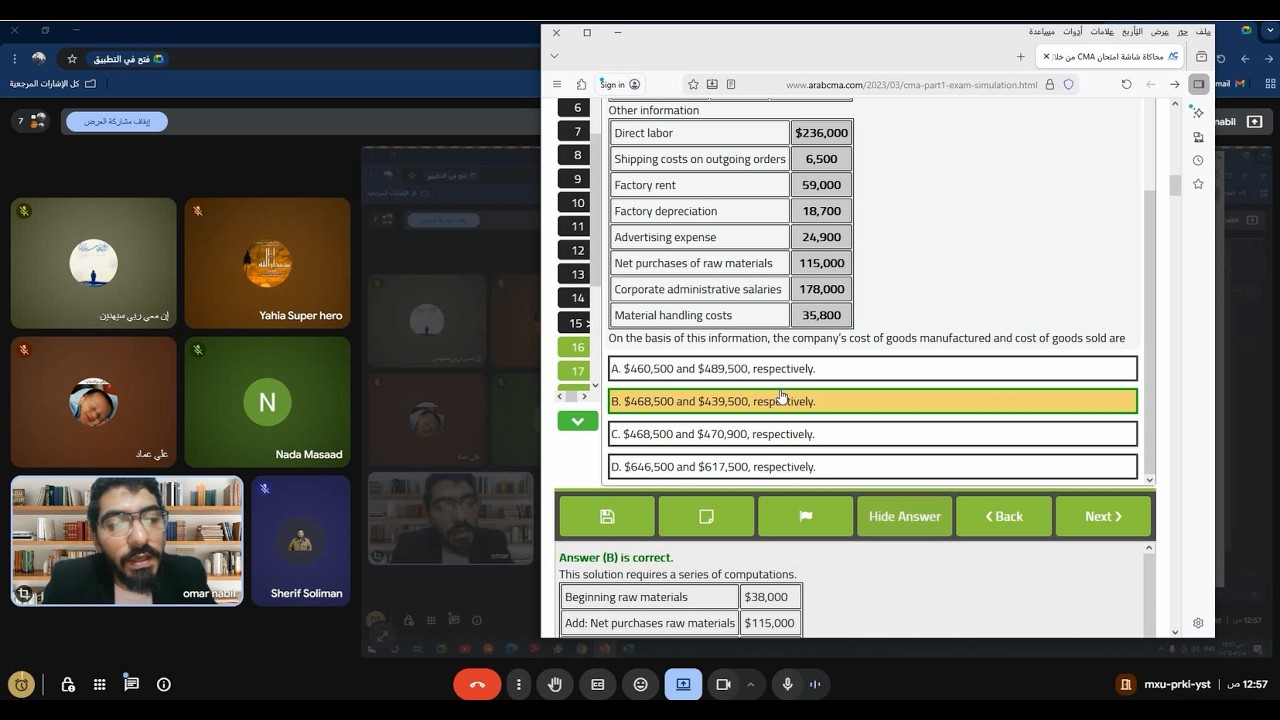Open site security padlock info
The width and height of the screenshot is (1280, 720).
(x=1049, y=85)
